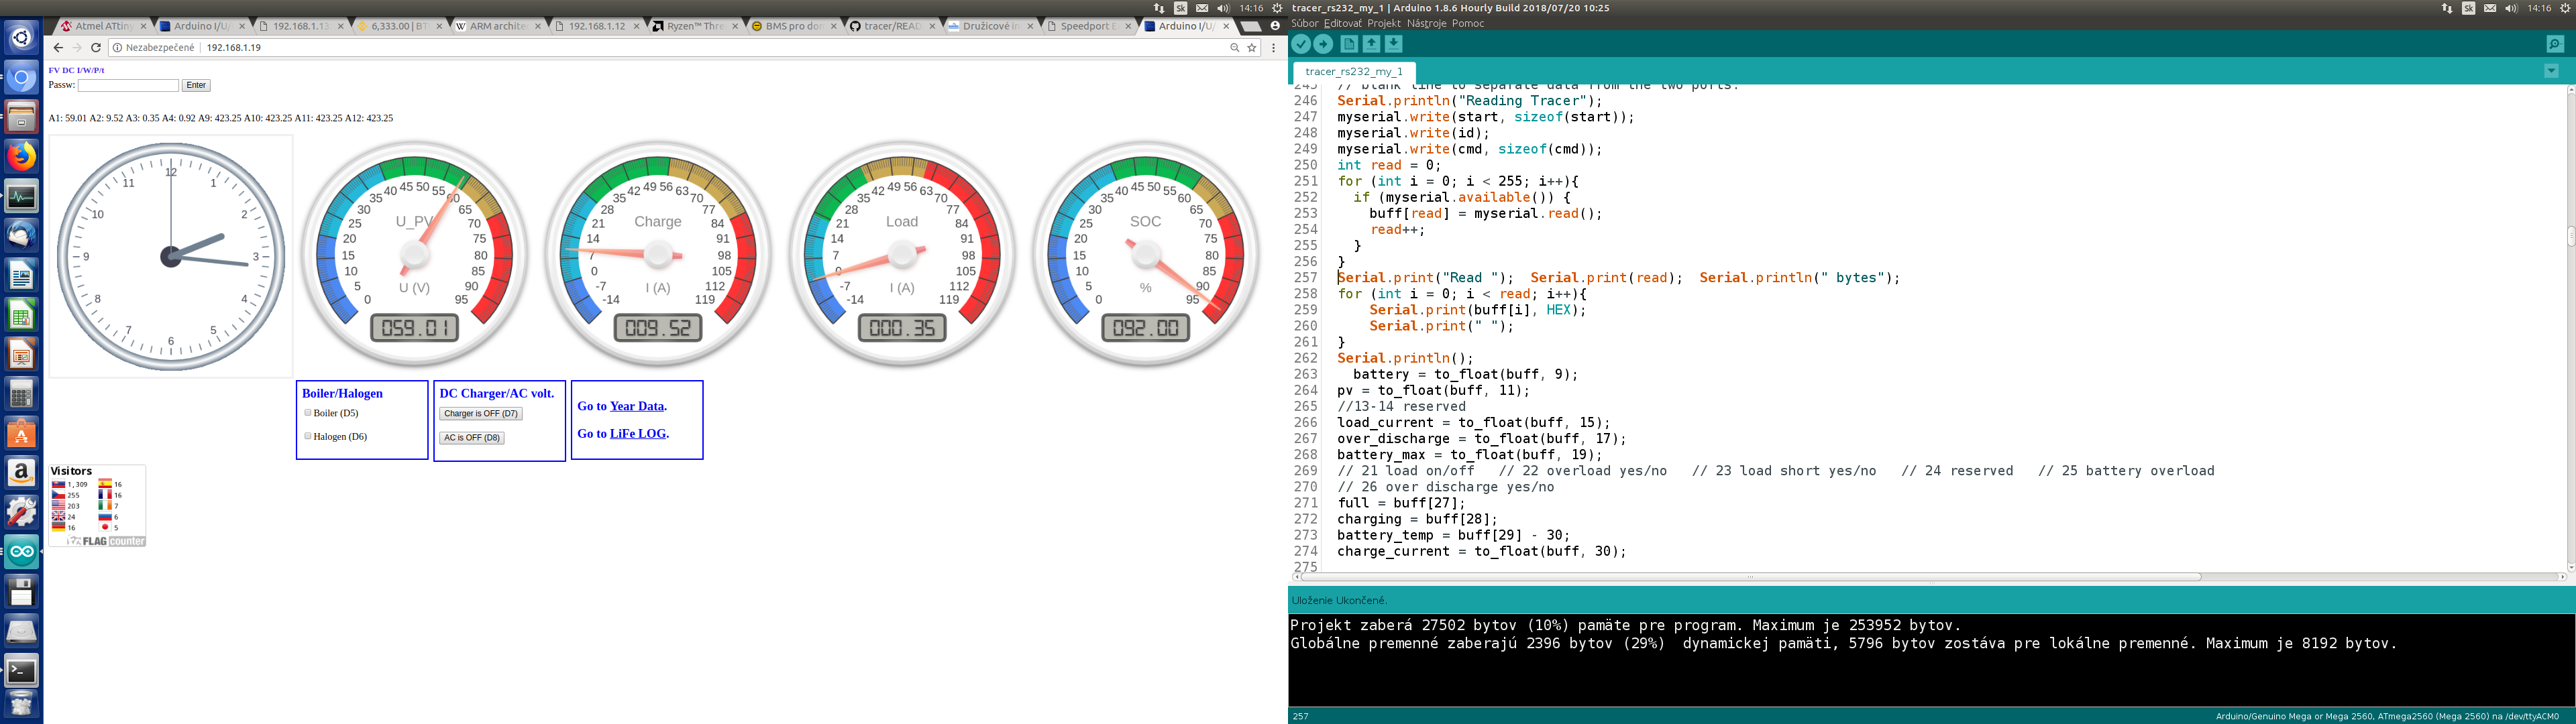Screen dimensions: 2576x724
Task: Toggle the Halogen (D6) checkbox
Action: 308,436
